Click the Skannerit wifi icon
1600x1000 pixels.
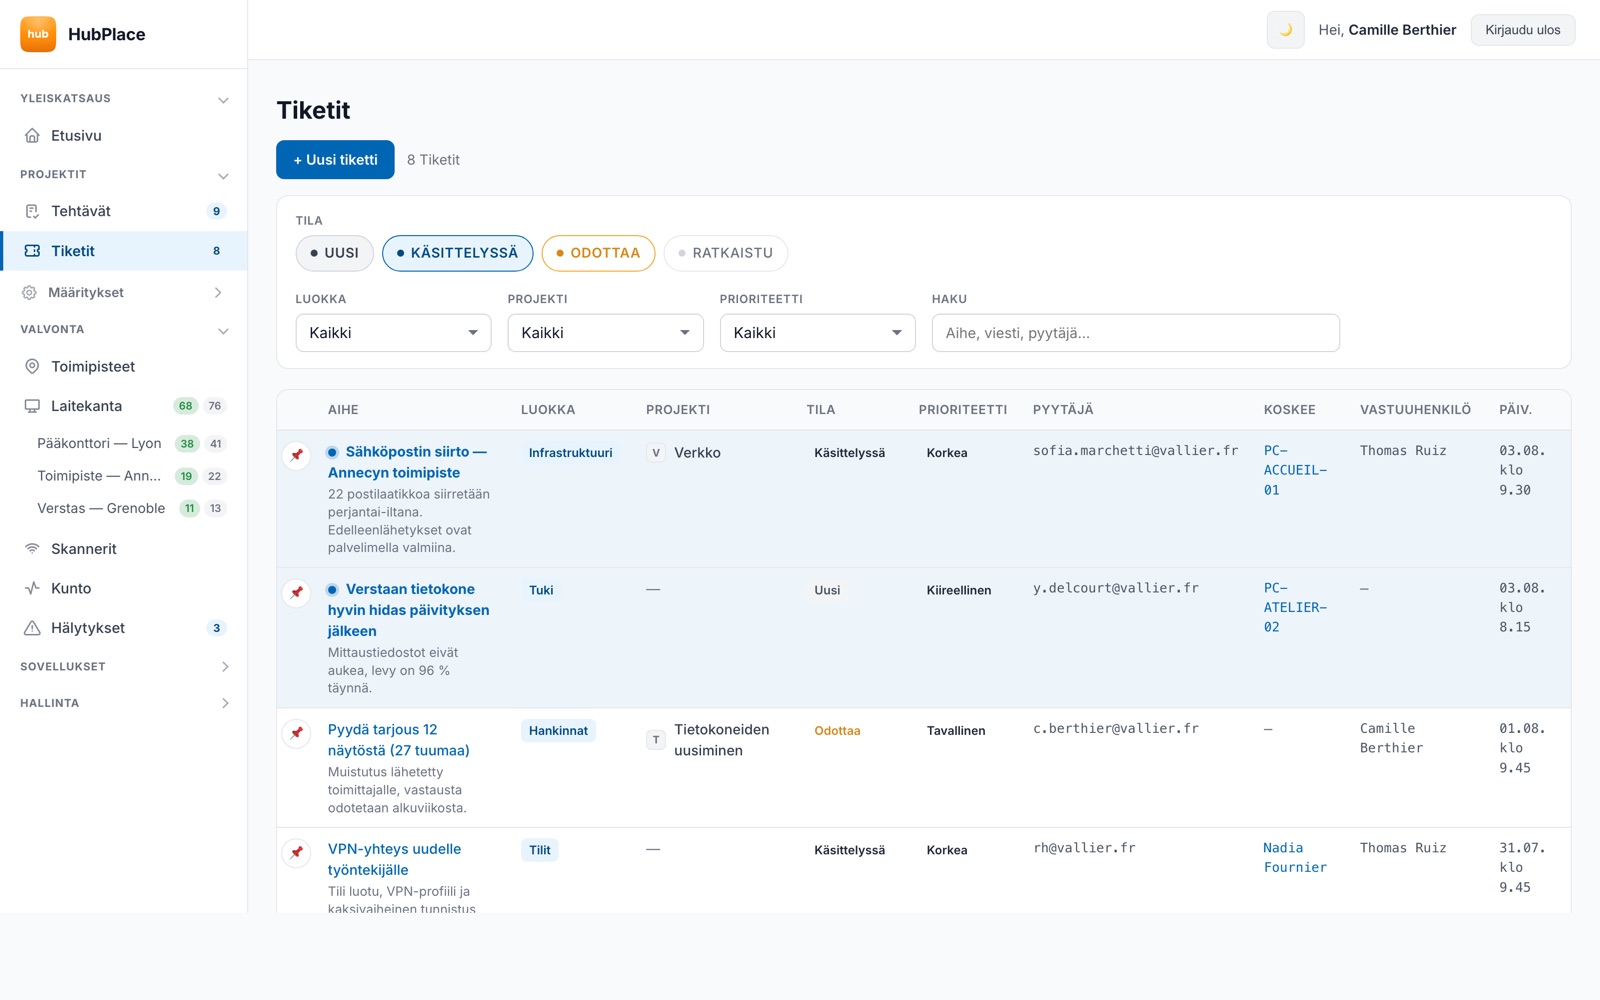click(32, 549)
